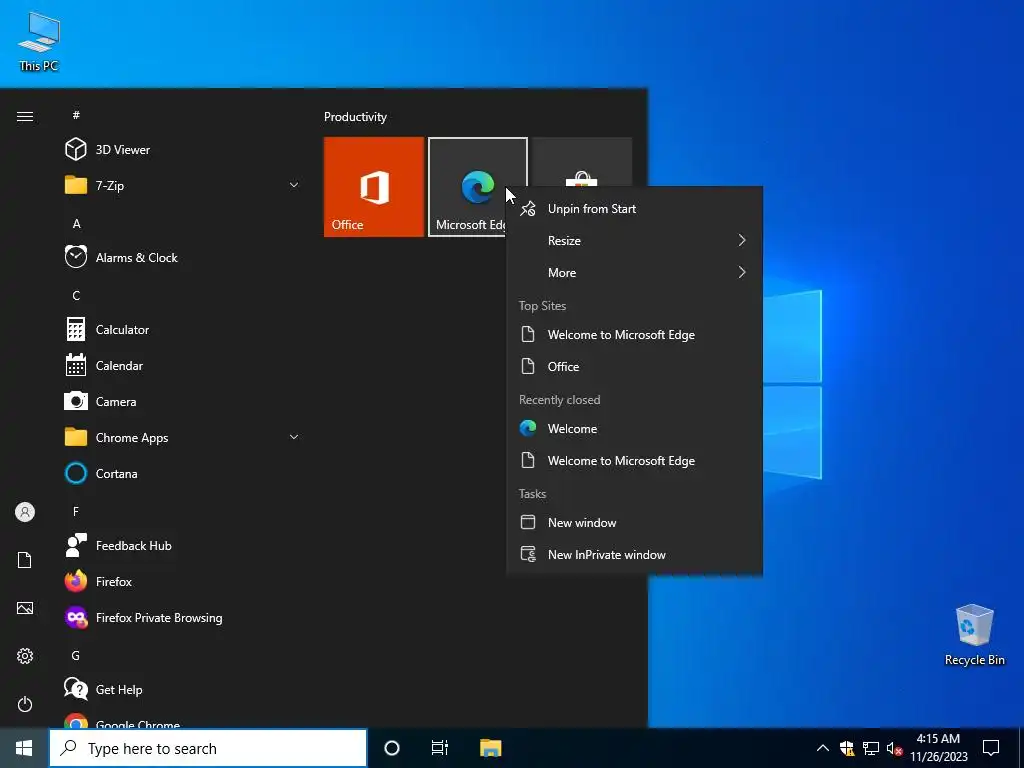Launch Firefox from the app list

[x=183, y=581]
